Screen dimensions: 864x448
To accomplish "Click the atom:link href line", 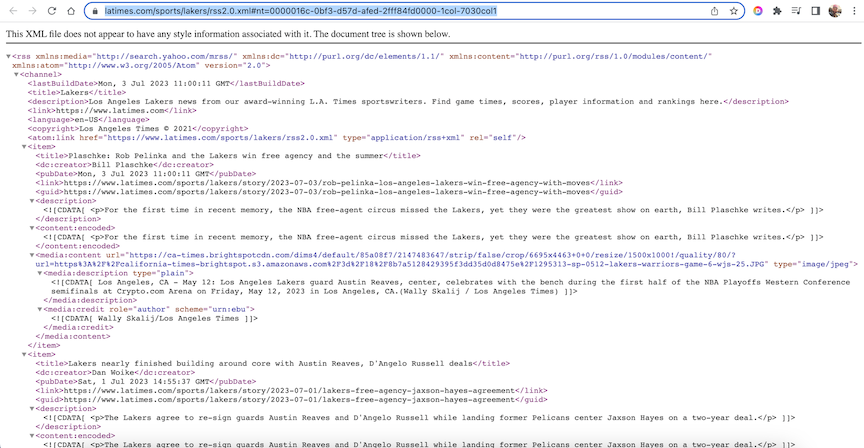I will (x=277, y=137).
